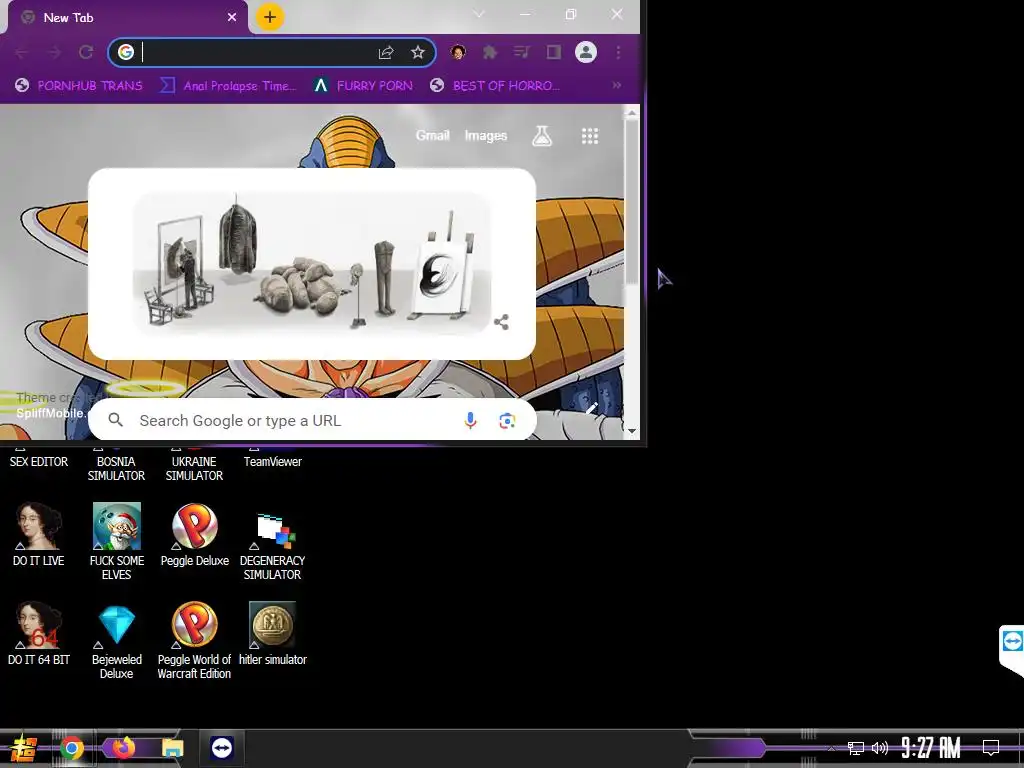Select Peggle World of Warcraft Edition icon
1024x768 pixels.
coord(195,641)
